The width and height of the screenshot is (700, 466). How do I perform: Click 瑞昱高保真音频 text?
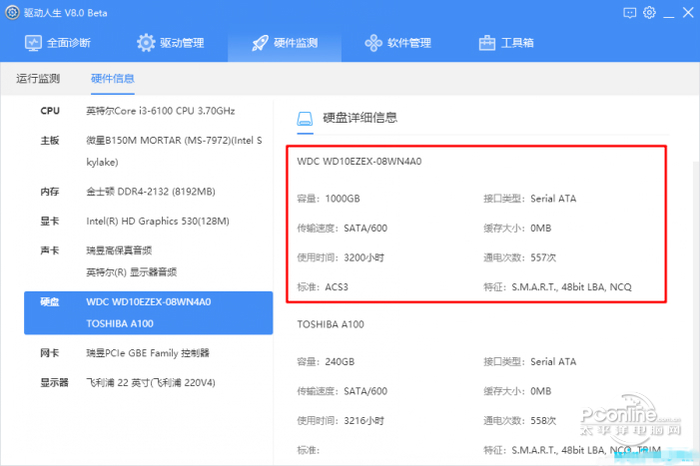tap(119, 250)
